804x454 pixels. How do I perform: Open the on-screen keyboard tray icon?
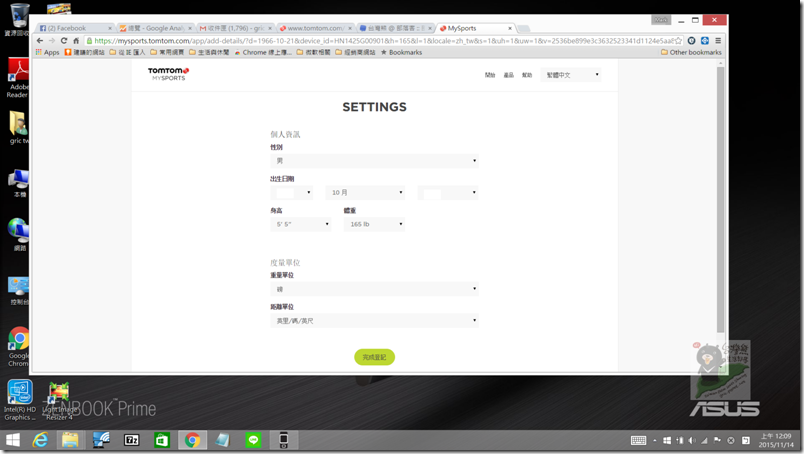[638, 440]
